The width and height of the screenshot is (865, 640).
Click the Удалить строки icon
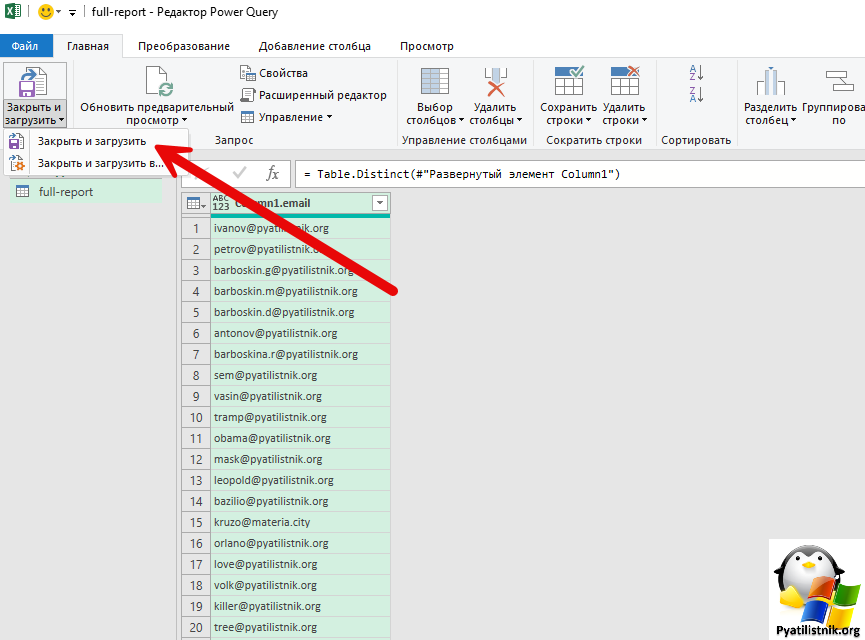tap(625, 81)
